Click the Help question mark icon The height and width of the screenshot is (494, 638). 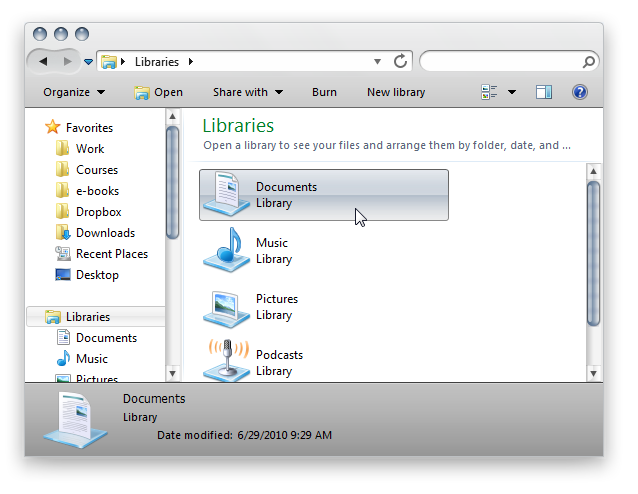(x=579, y=92)
